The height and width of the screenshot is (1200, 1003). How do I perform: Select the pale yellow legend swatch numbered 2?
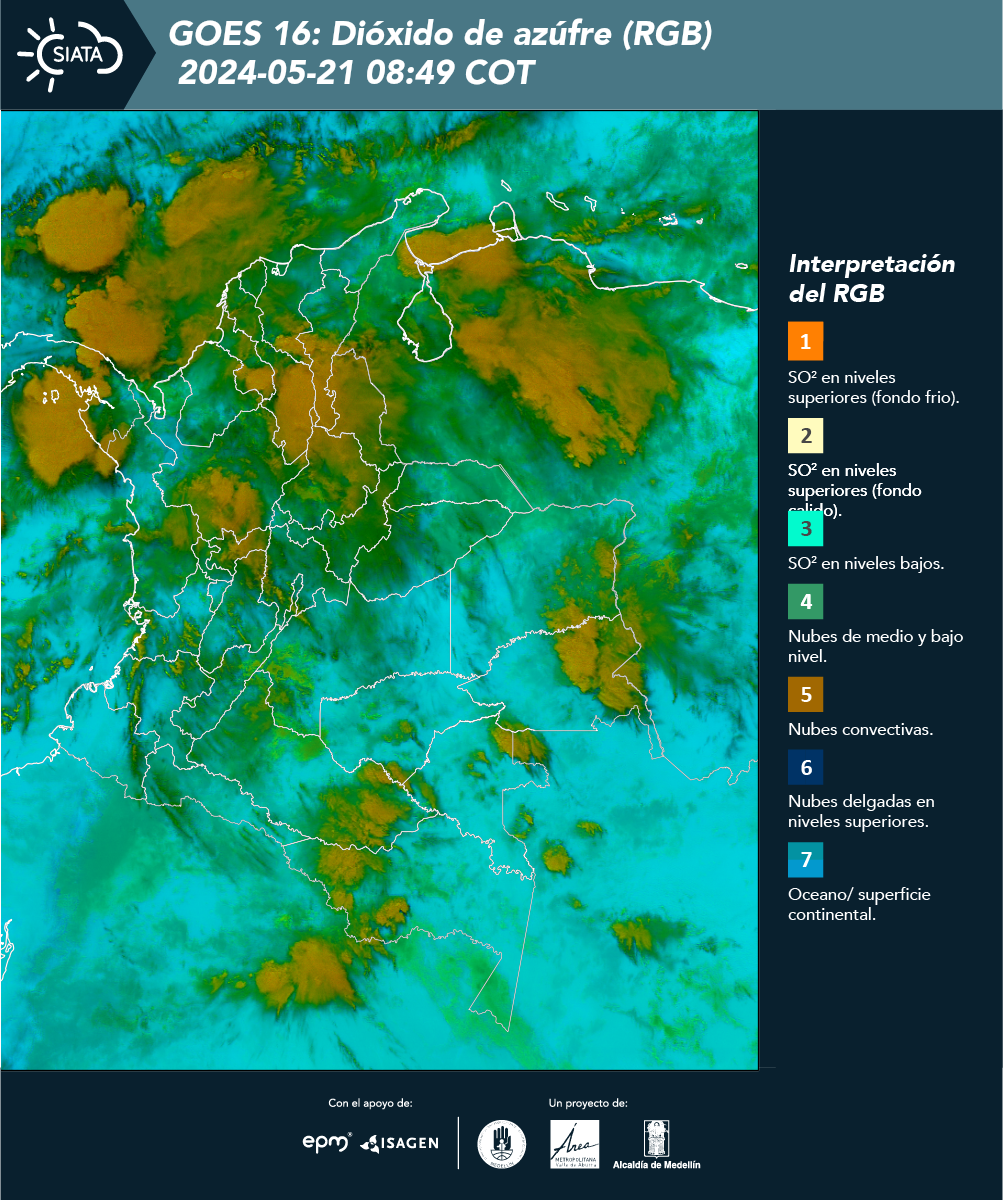[x=805, y=436]
